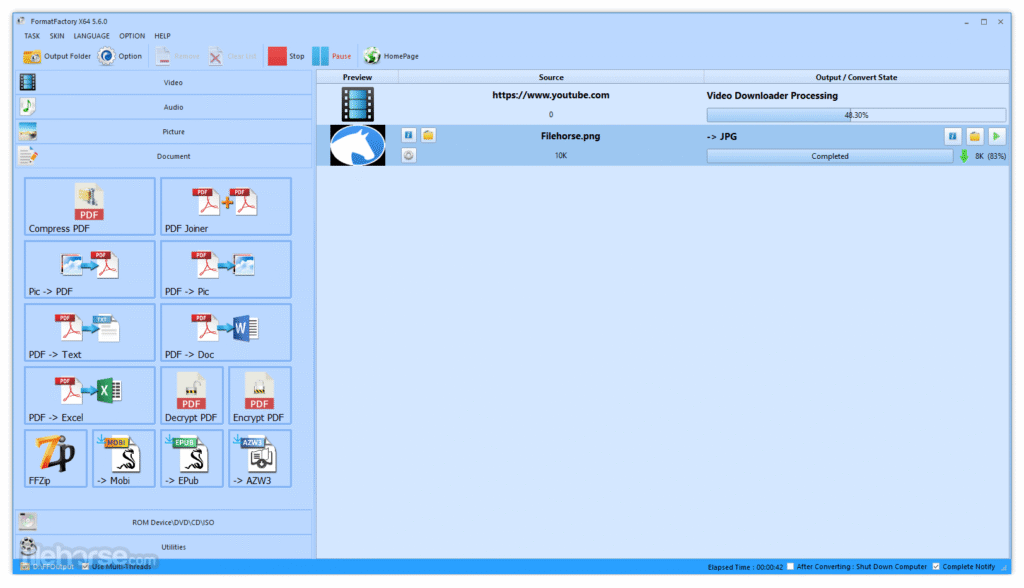
Task: Open the LANGUAGE menu
Action: pyautogui.click(x=91, y=35)
